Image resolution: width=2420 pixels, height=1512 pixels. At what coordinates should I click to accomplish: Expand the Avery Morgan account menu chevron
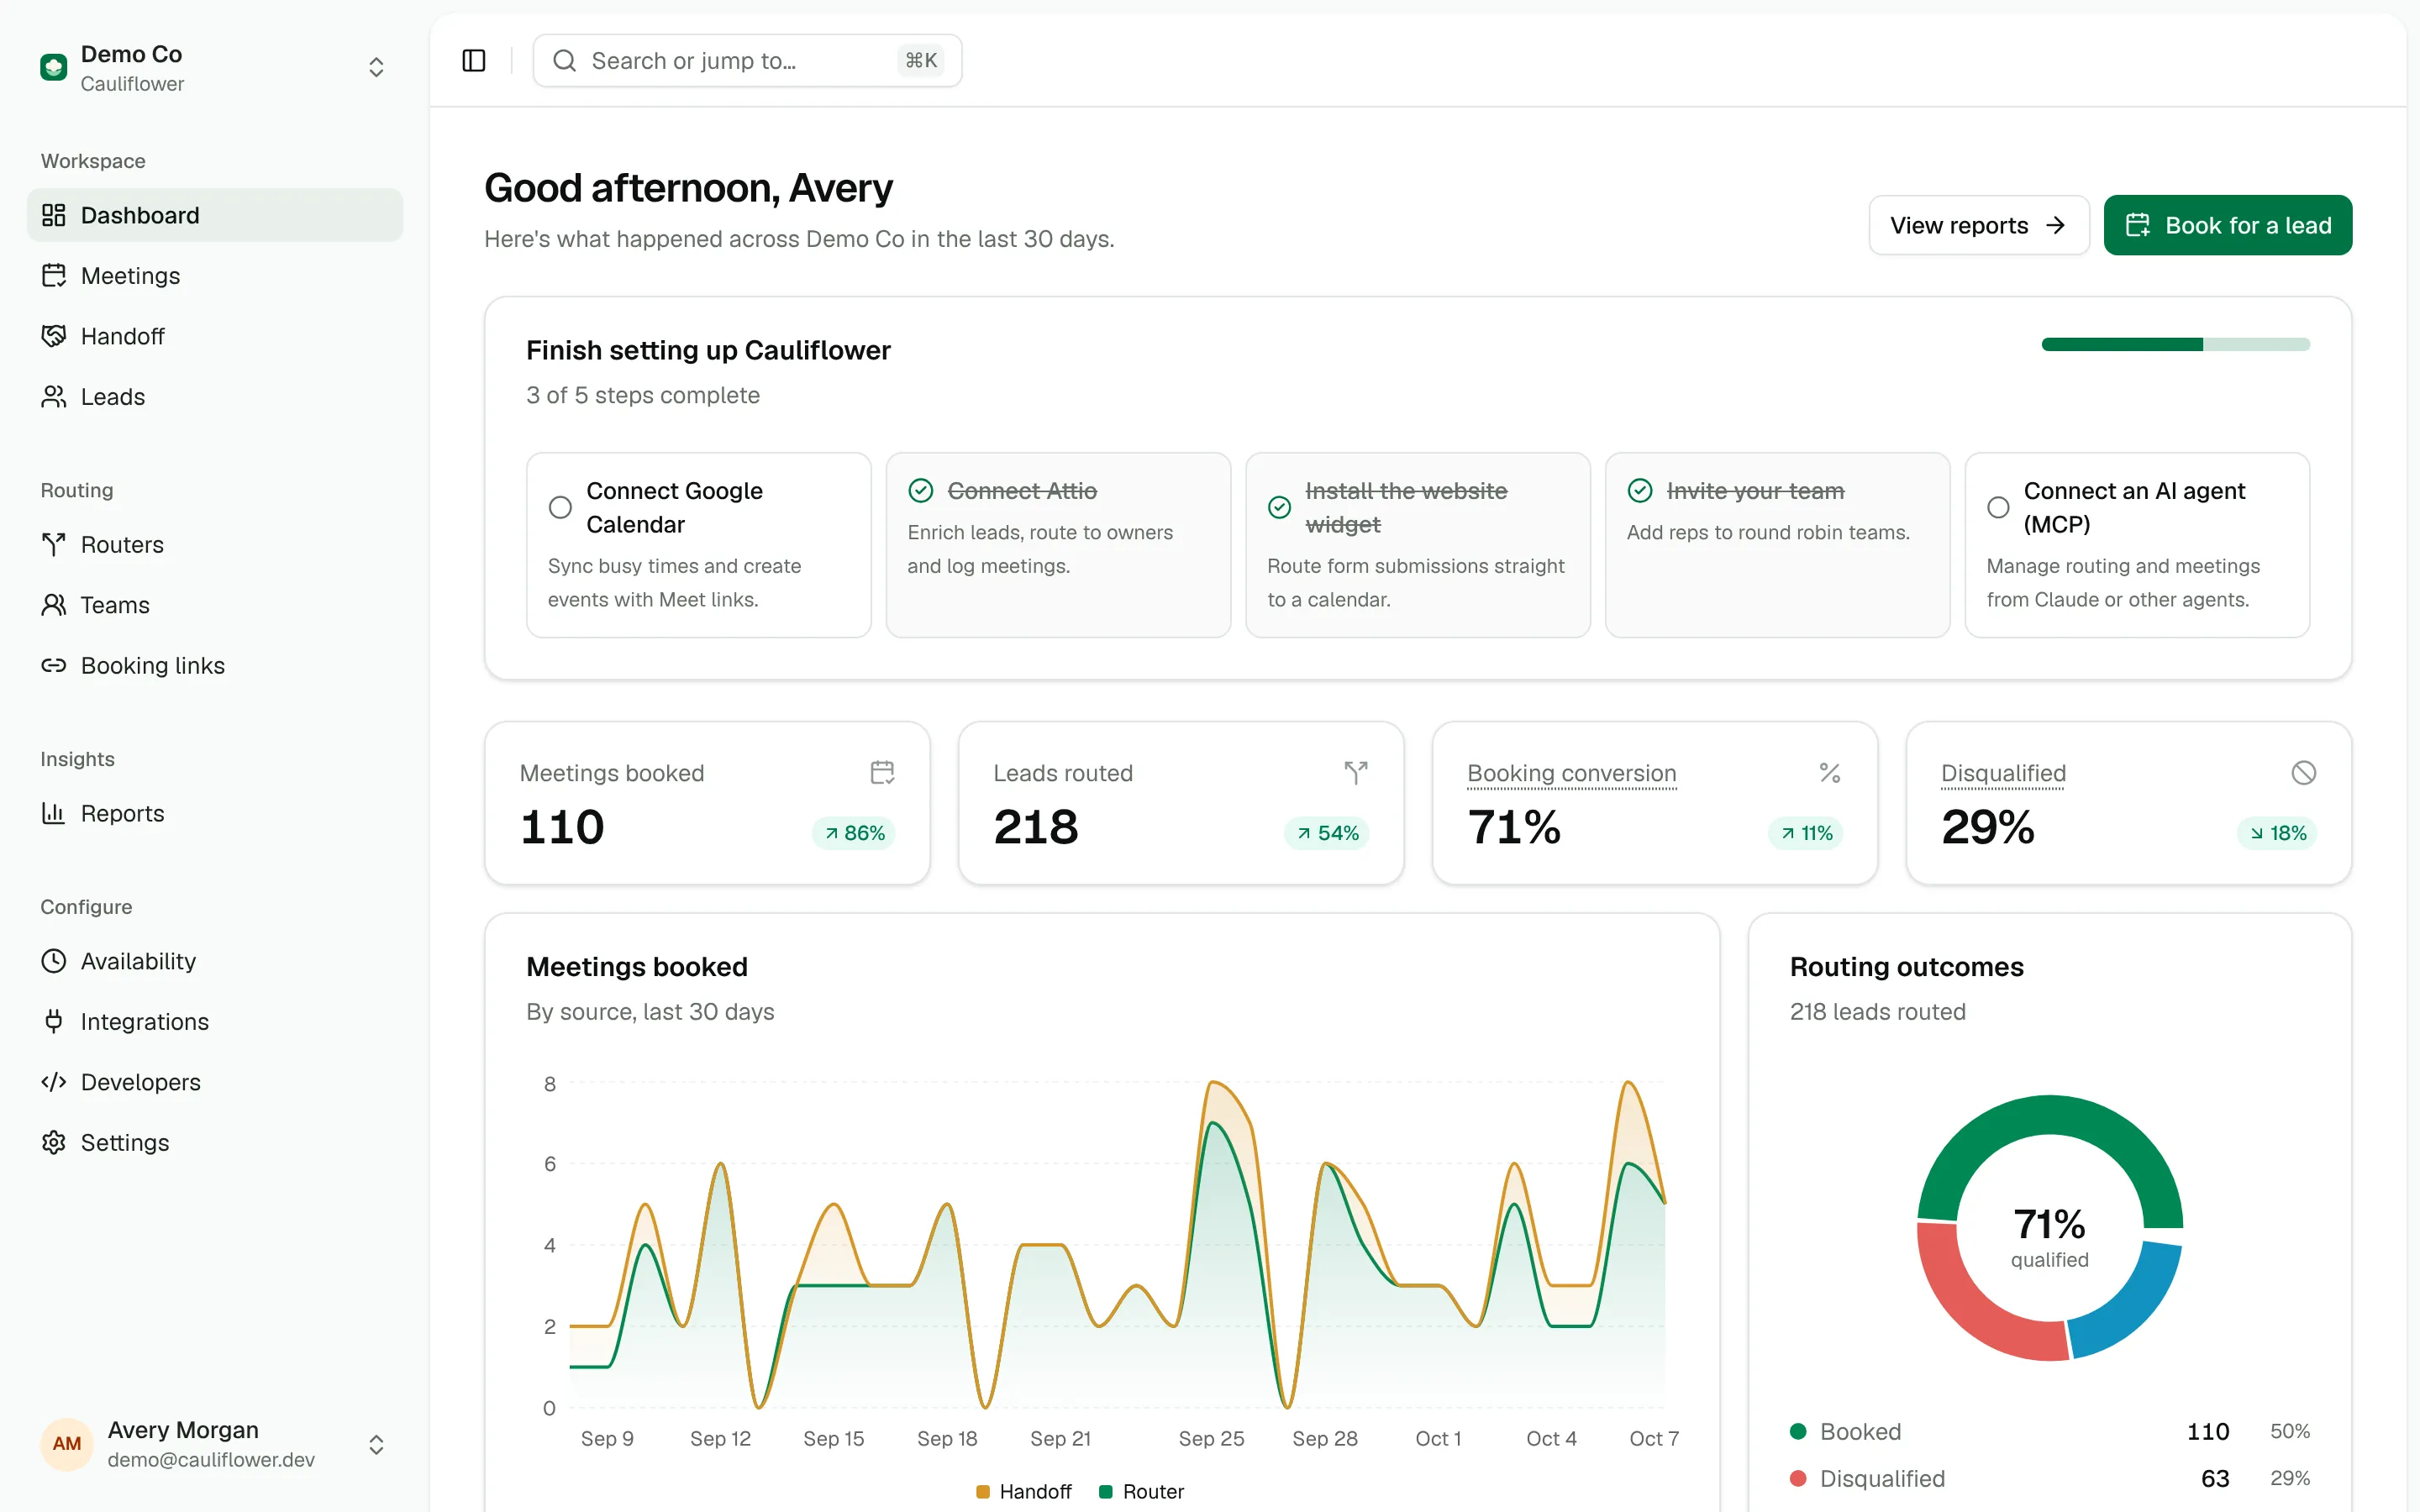(x=376, y=1444)
